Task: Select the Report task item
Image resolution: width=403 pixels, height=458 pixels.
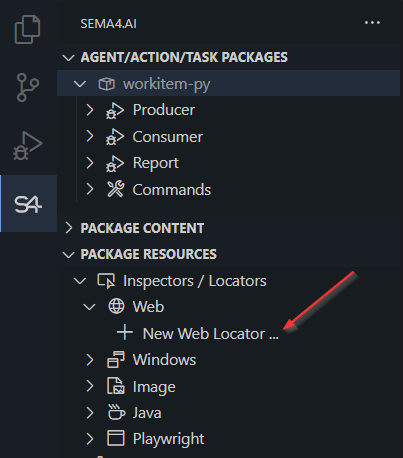Action: pyautogui.click(x=155, y=163)
